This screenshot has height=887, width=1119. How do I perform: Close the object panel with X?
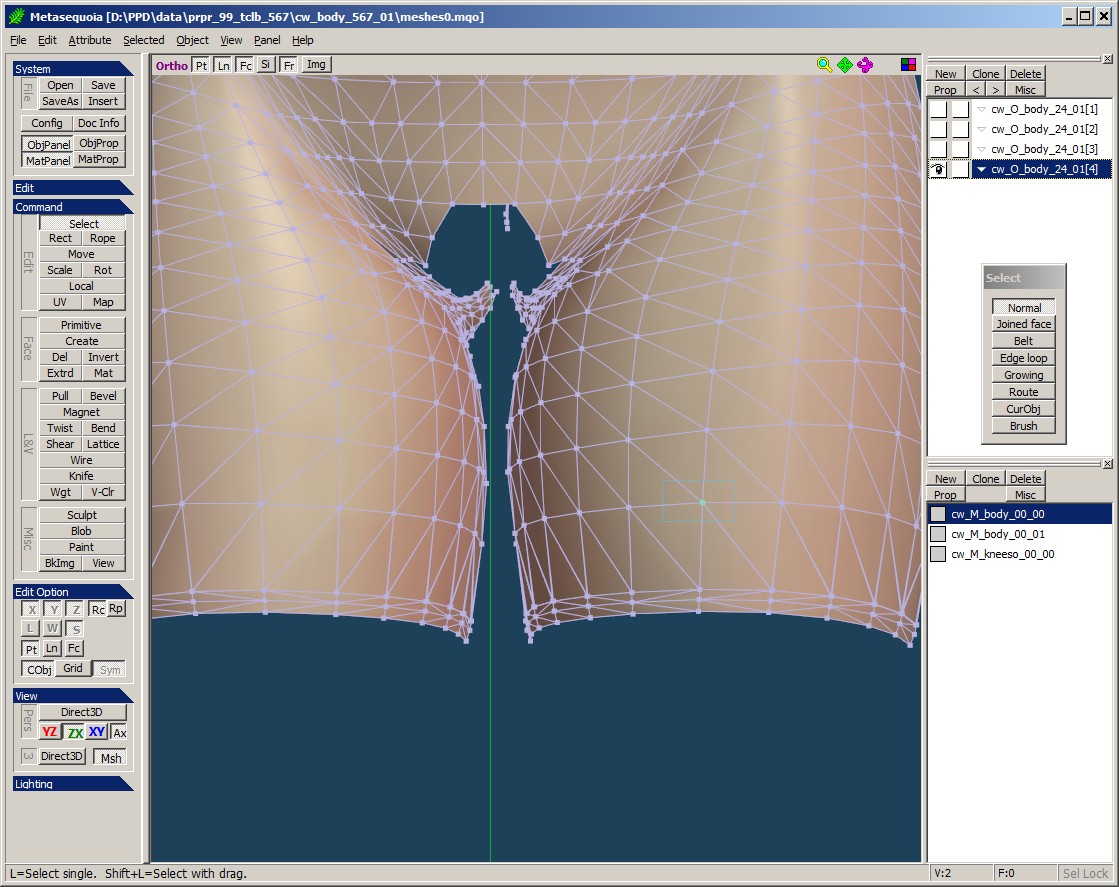point(1108,59)
